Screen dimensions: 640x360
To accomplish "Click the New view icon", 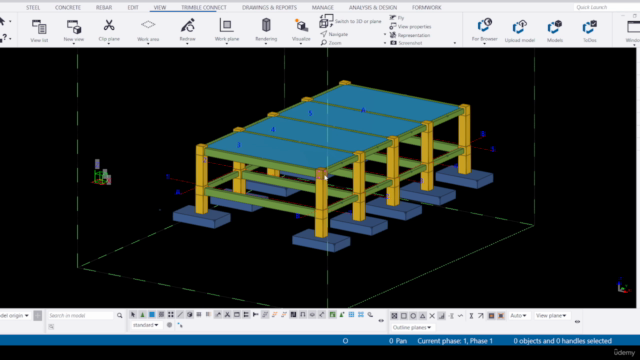I will click(74, 31).
